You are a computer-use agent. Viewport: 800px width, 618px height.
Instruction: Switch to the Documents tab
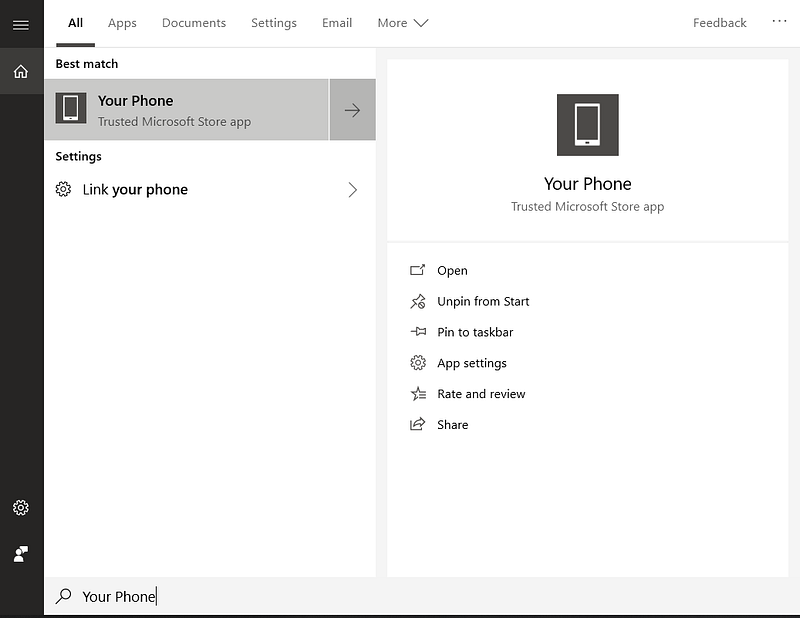(194, 23)
